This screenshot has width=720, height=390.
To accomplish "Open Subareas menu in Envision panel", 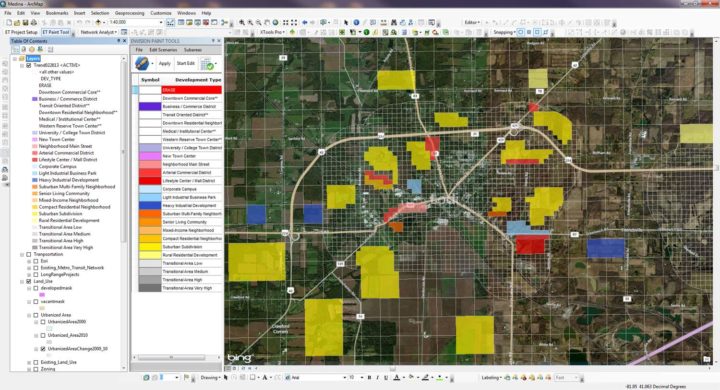I will (x=193, y=50).
